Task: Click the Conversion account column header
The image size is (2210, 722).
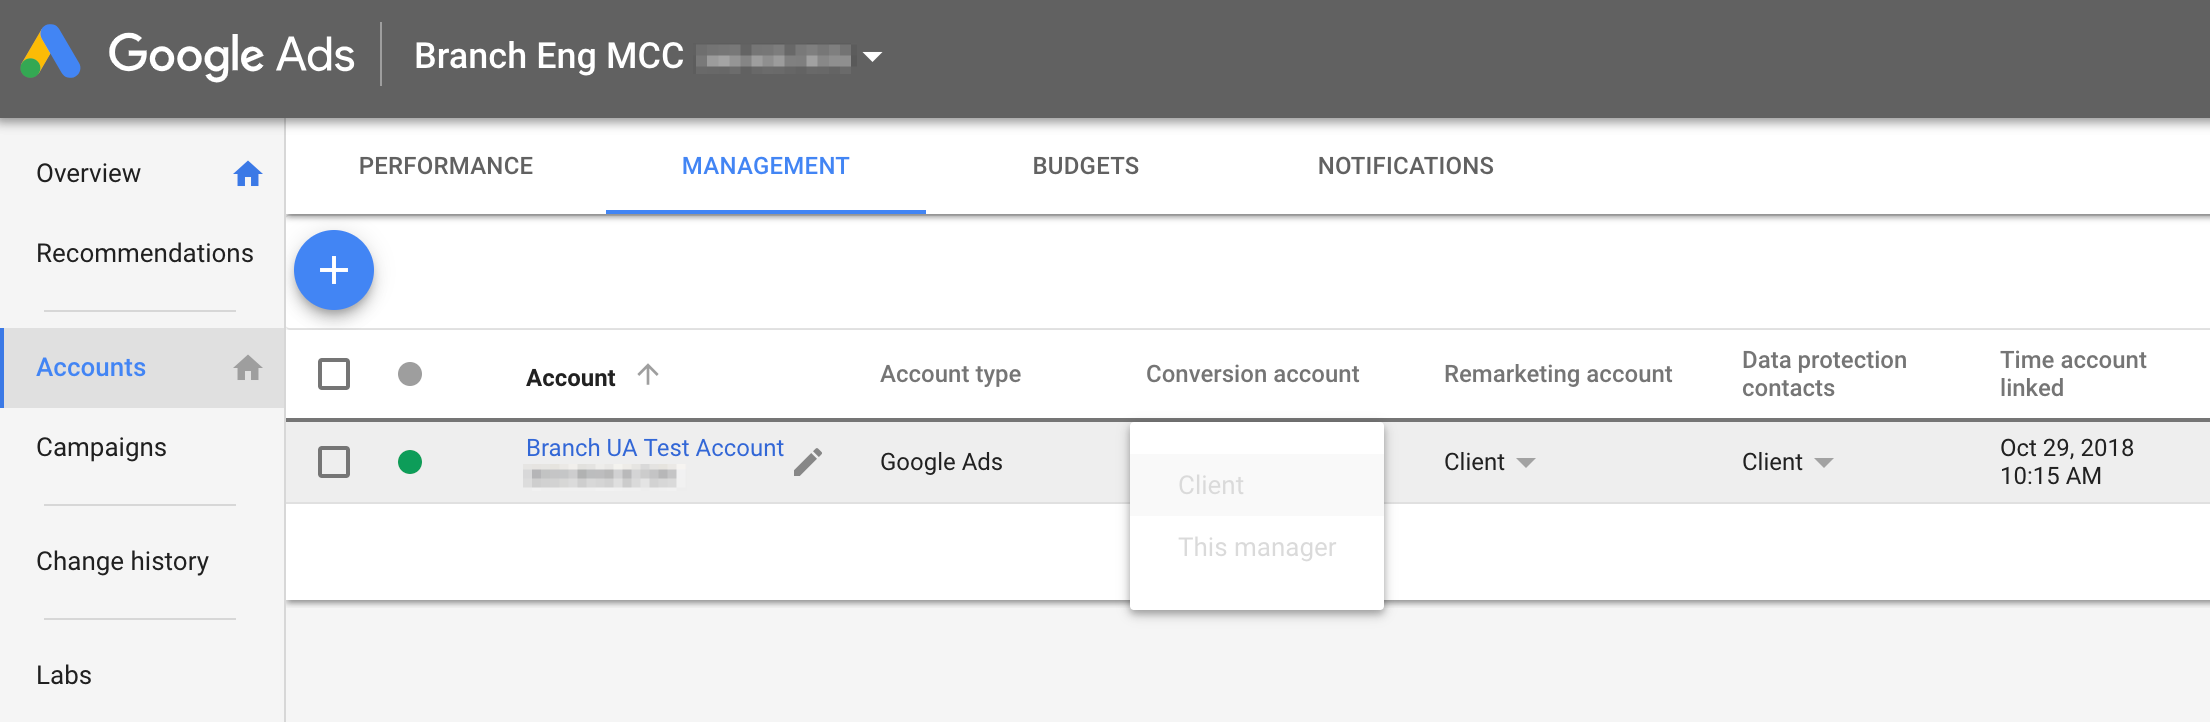Action: tap(1252, 374)
